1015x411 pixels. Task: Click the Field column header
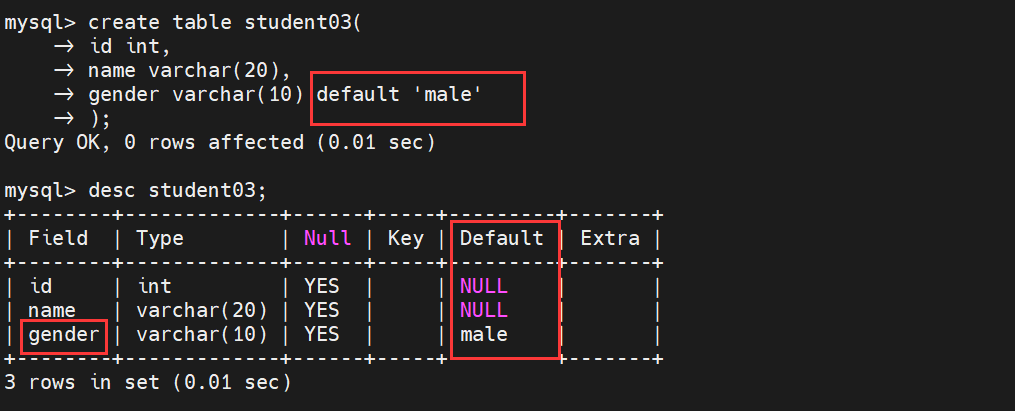pos(58,238)
